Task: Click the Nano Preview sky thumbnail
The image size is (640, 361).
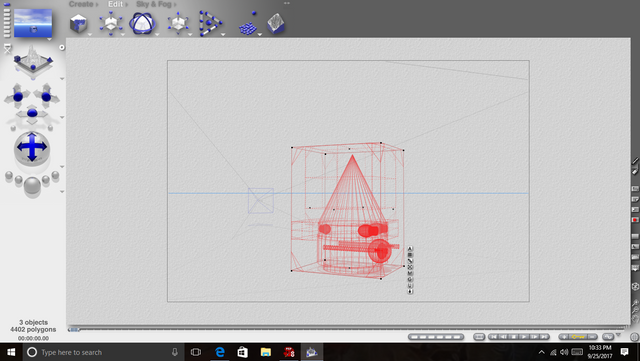Action: click(33, 23)
